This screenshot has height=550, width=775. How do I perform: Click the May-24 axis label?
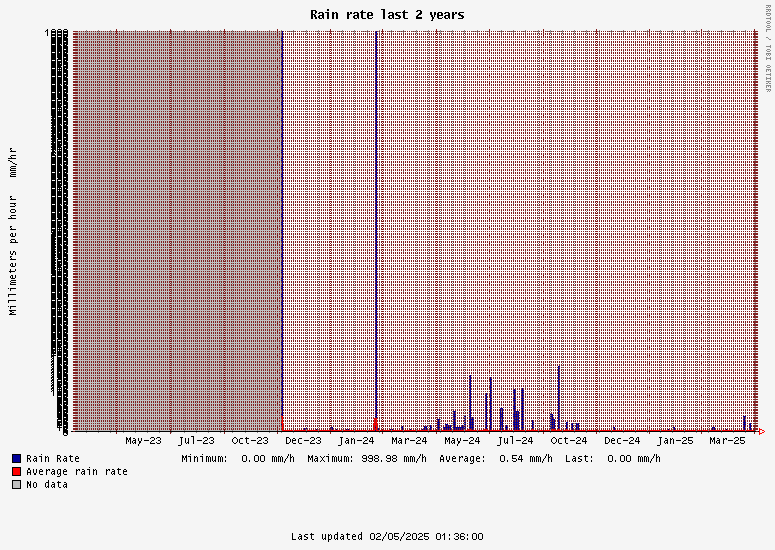[462, 440]
